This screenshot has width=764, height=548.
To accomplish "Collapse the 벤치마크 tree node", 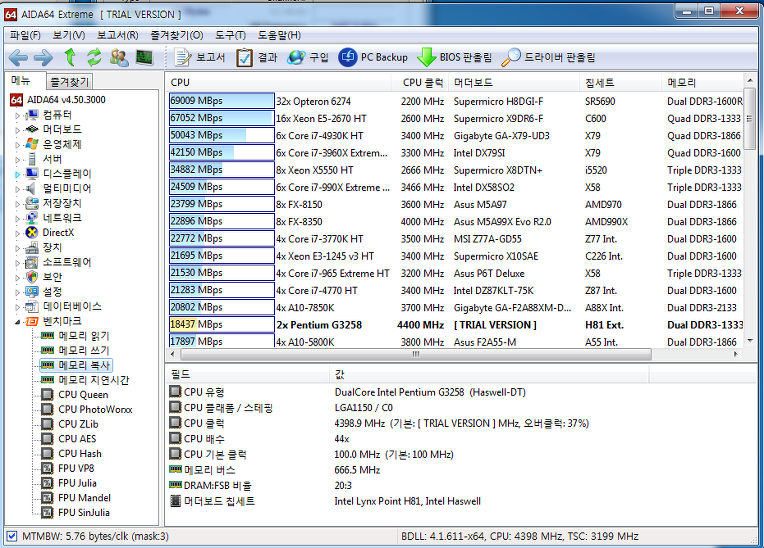I will 18,322.
